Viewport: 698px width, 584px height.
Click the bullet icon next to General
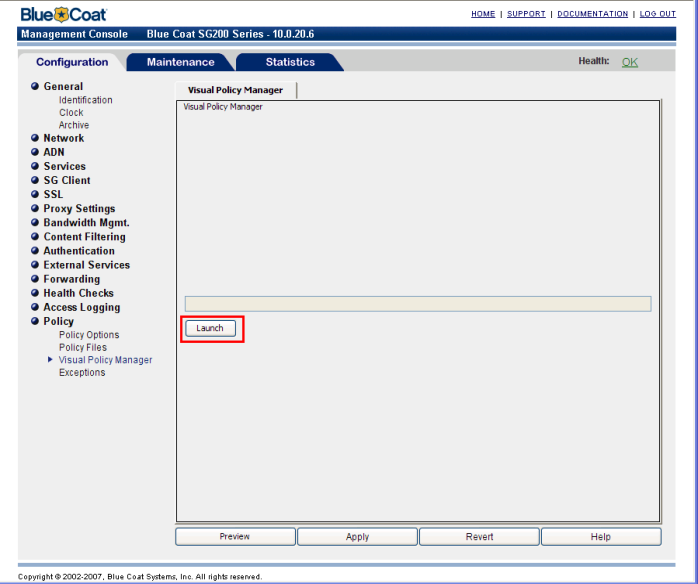click(x=35, y=86)
